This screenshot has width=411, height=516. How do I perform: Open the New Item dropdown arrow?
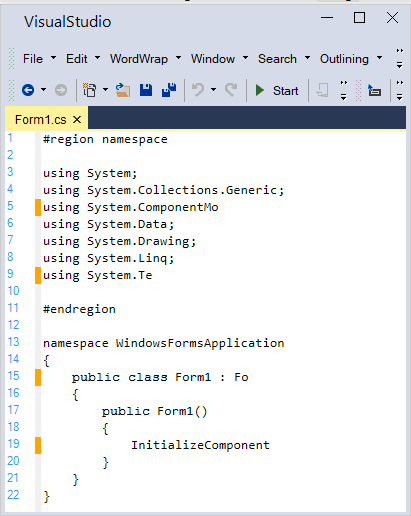105,90
